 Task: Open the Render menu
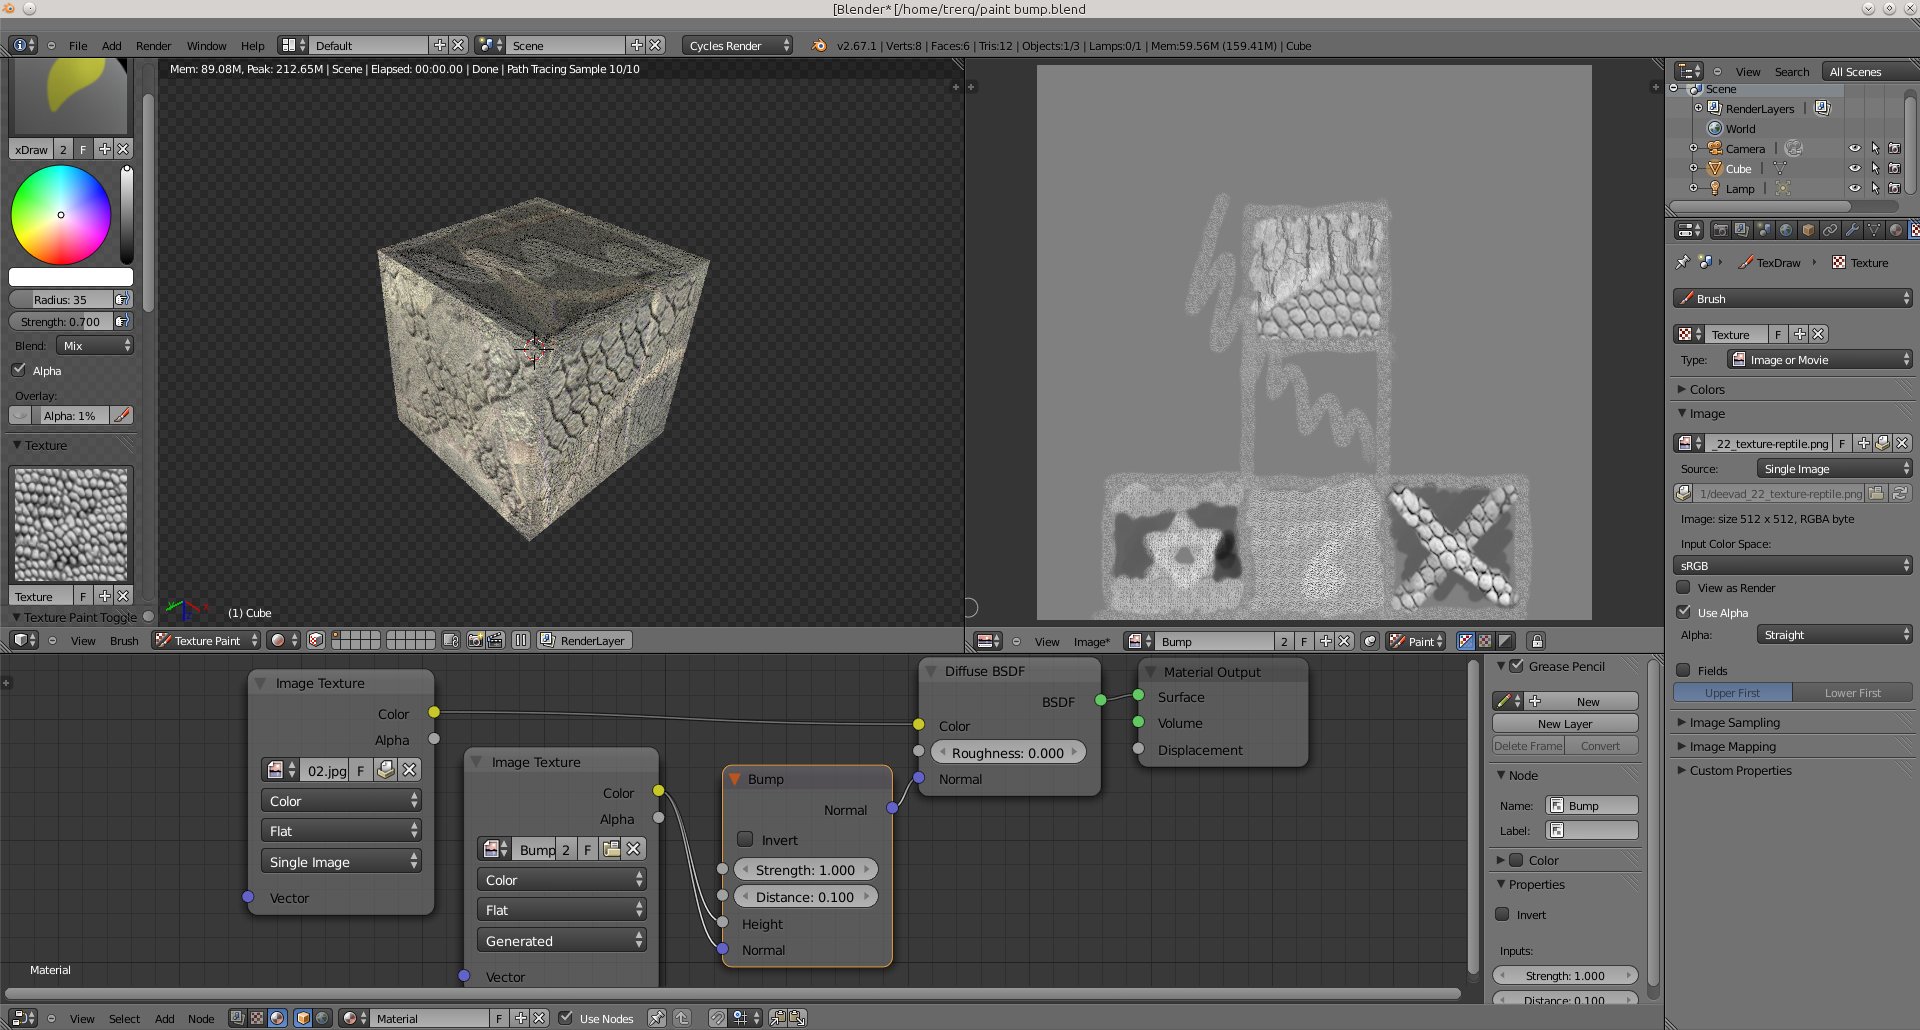click(x=153, y=46)
